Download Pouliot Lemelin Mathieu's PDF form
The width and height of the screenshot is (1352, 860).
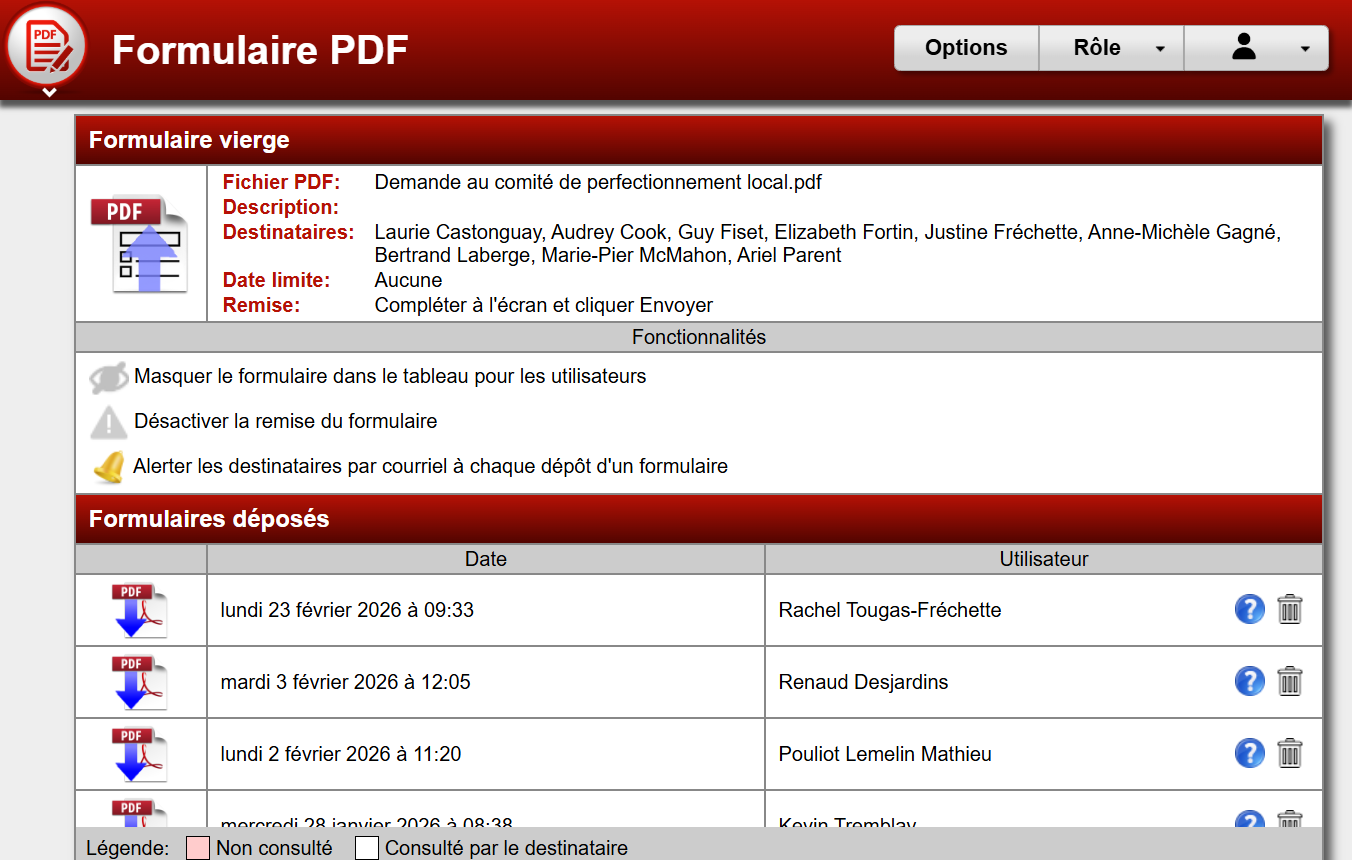click(139, 754)
